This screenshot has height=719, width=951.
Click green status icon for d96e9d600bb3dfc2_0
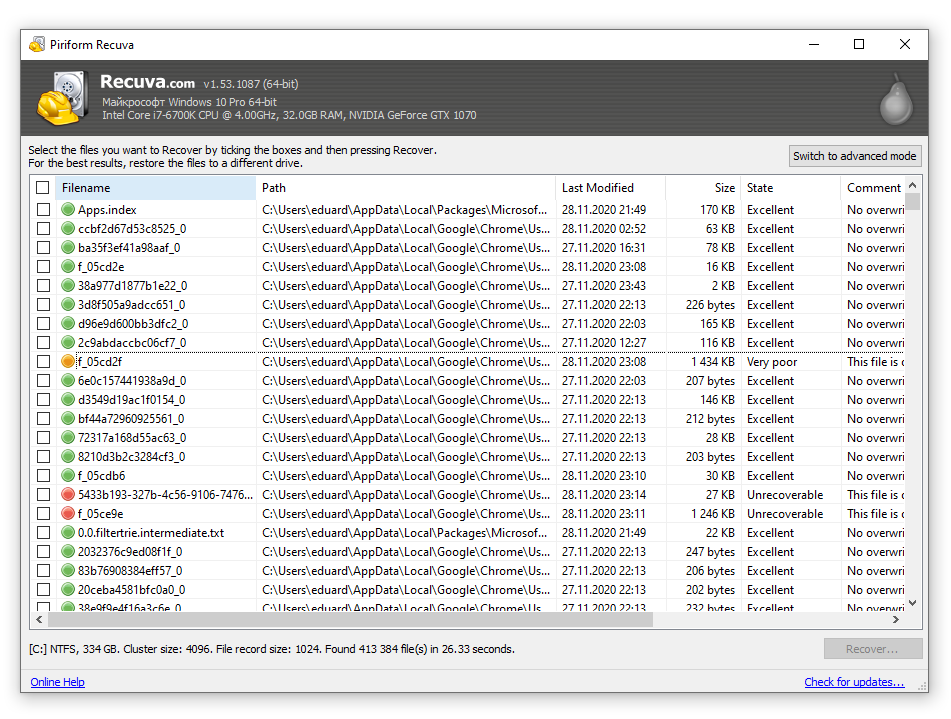click(68, 323)
